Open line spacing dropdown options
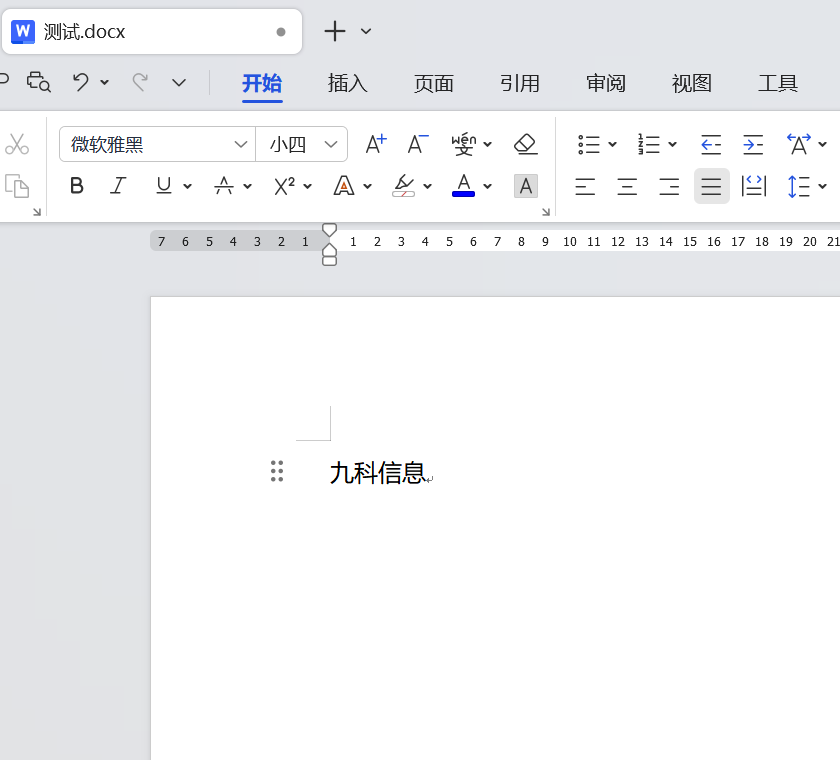 pos(823,186)
